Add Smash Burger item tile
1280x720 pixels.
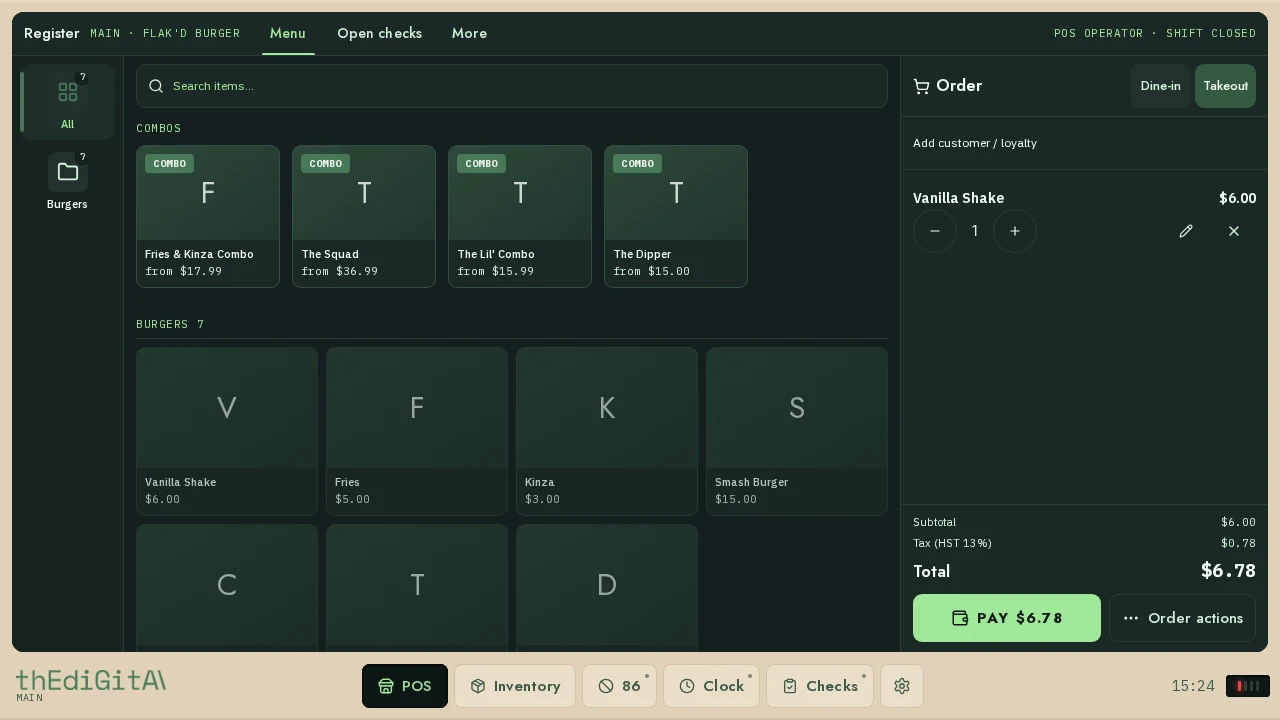click(x=797, y=431)
